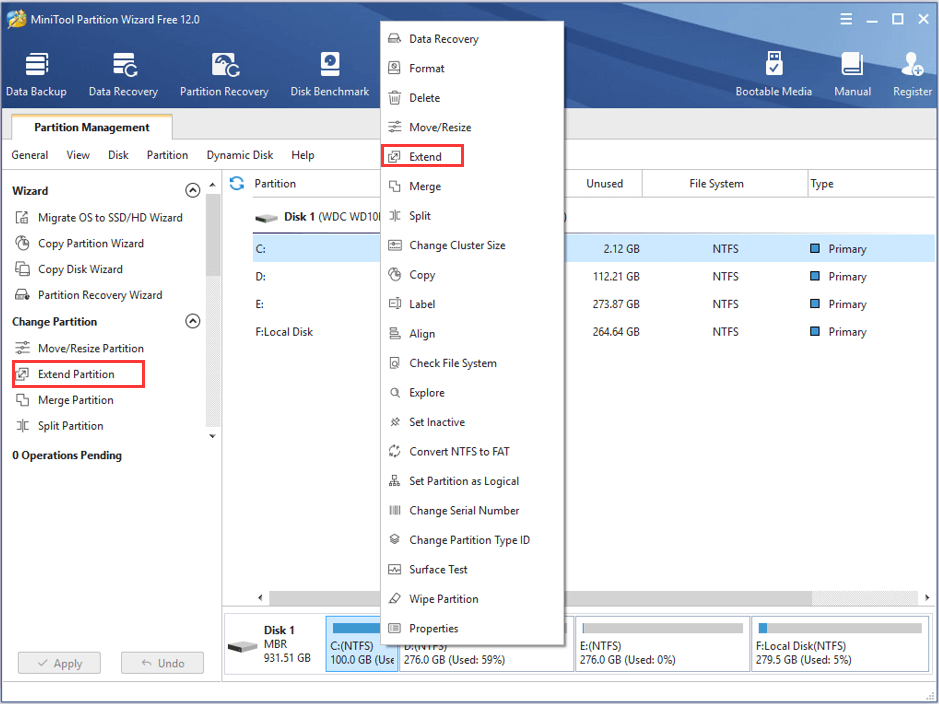Collapse the Change Partition section
Screen dimensions: 939x704
[192, 321]
